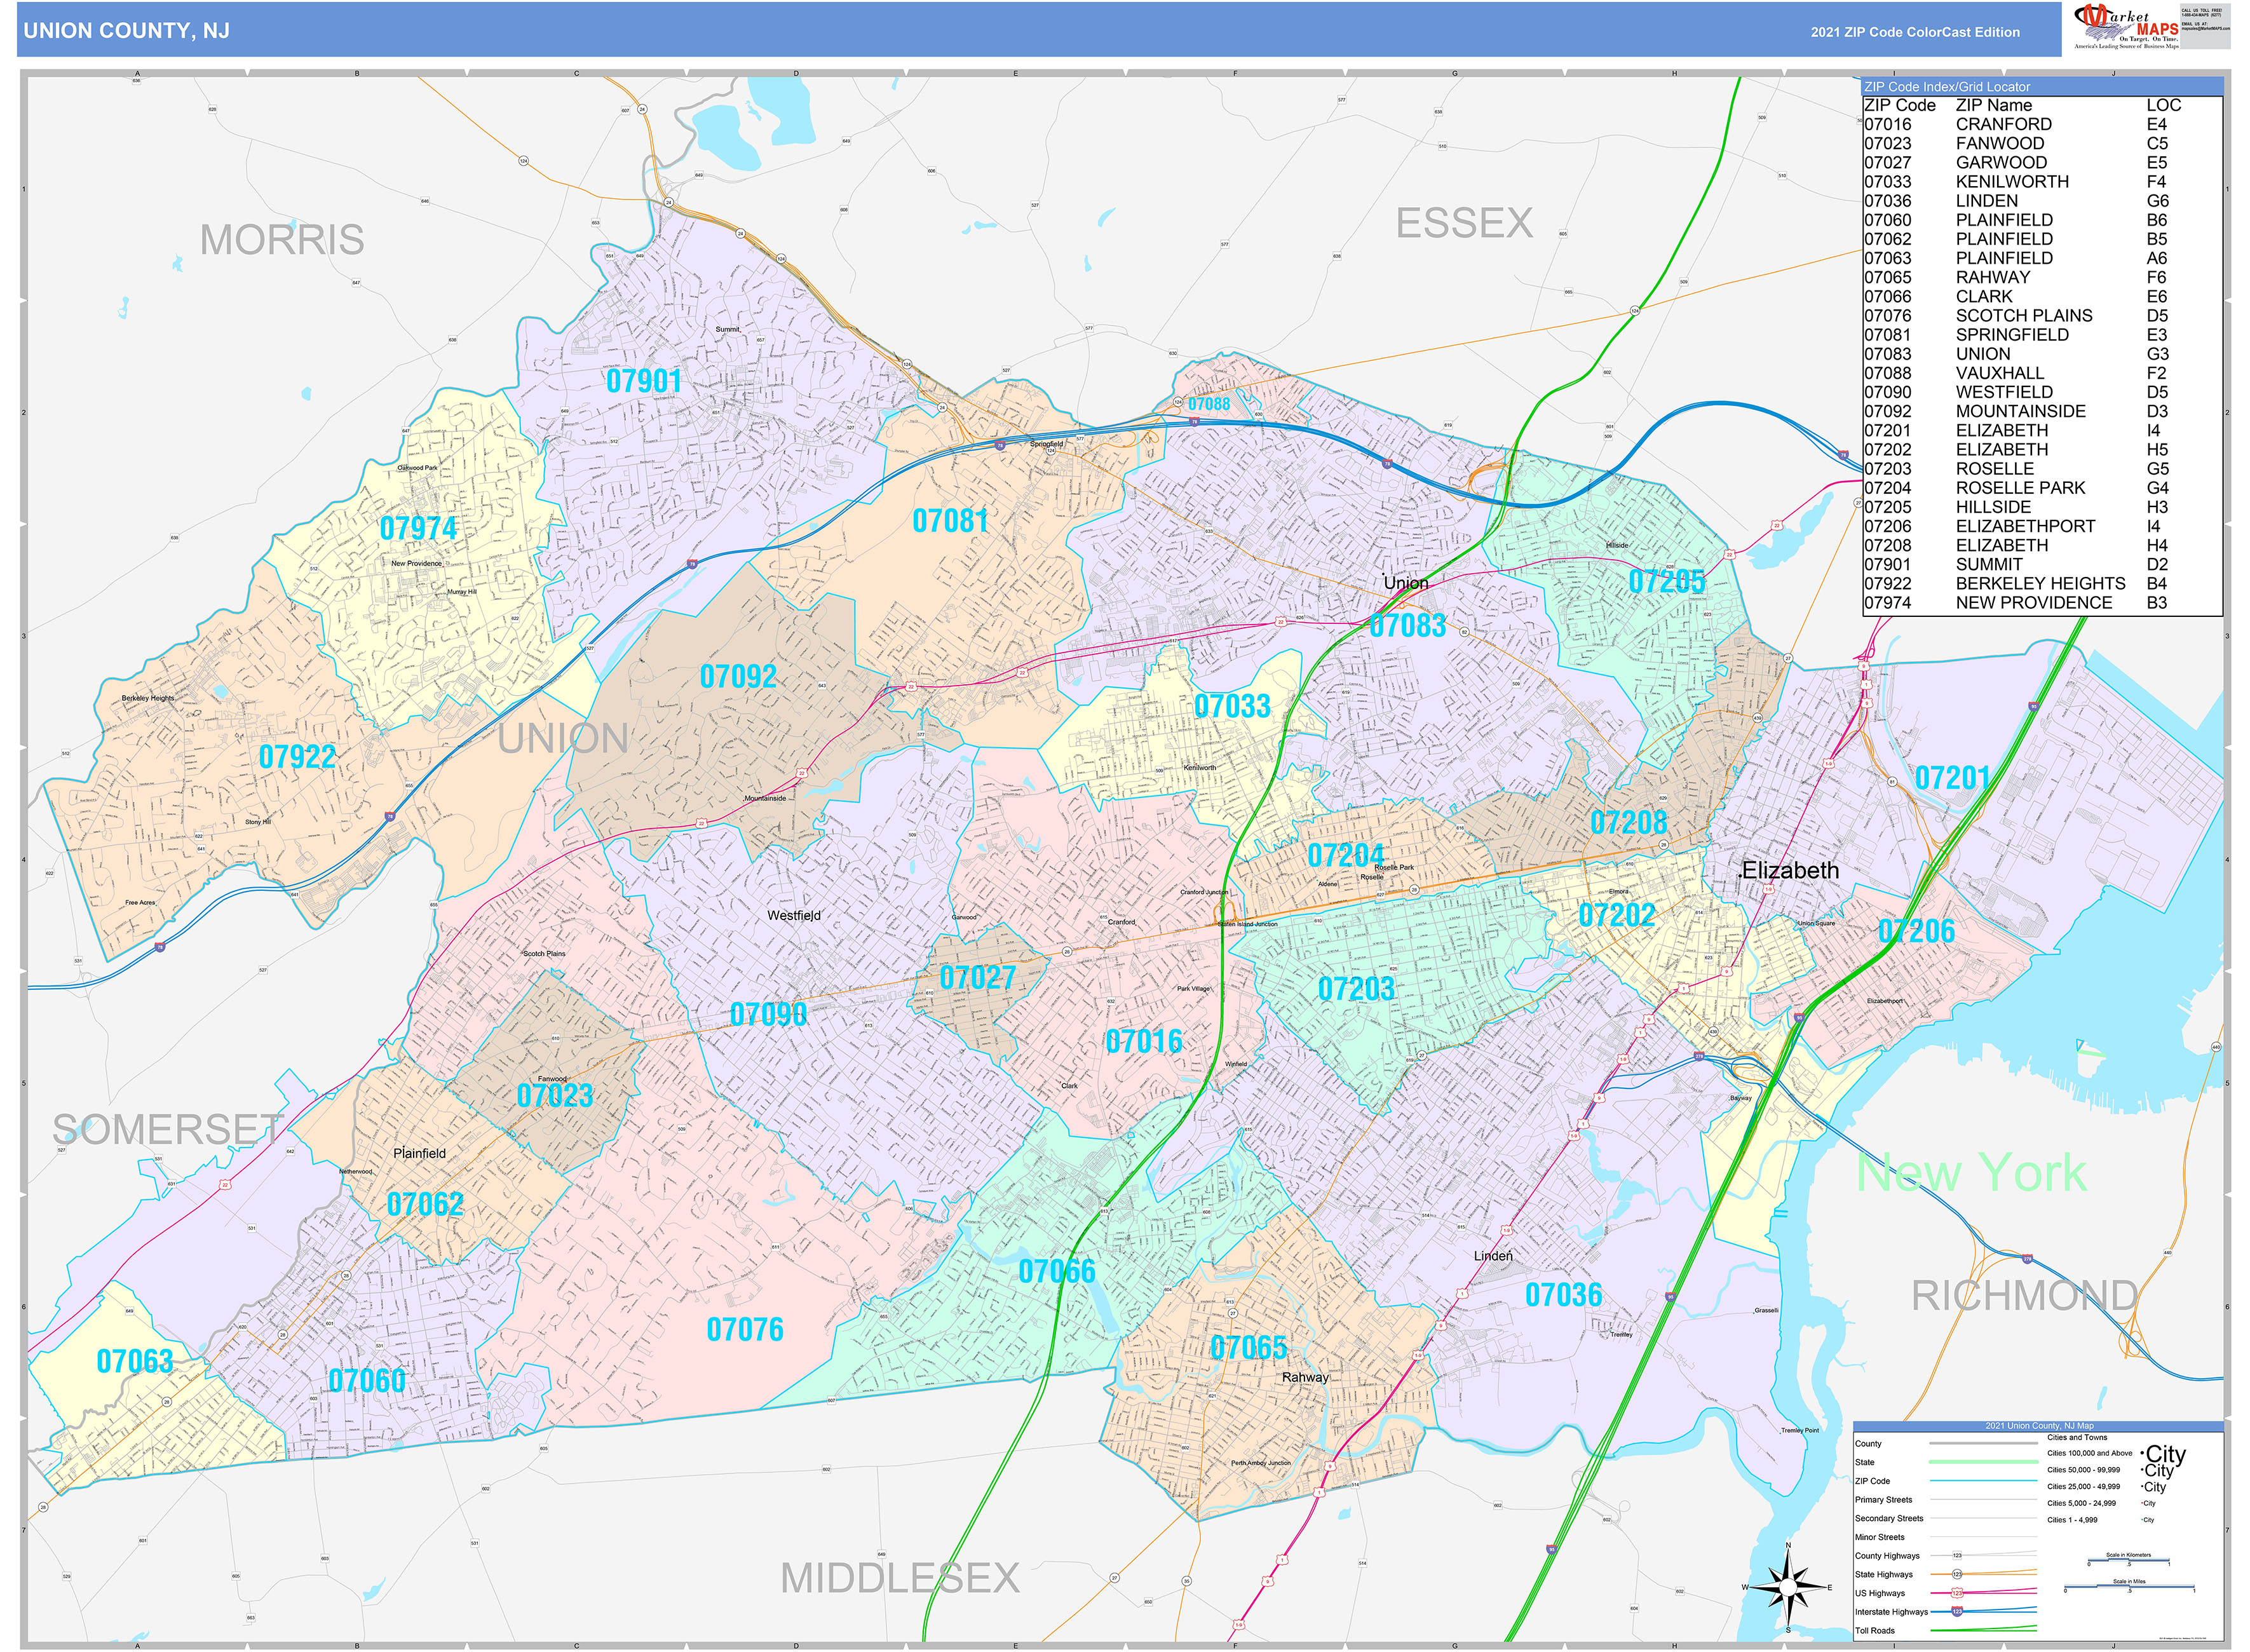
Task: Click the Market Maps logo
Action: tap(2127, 27)
